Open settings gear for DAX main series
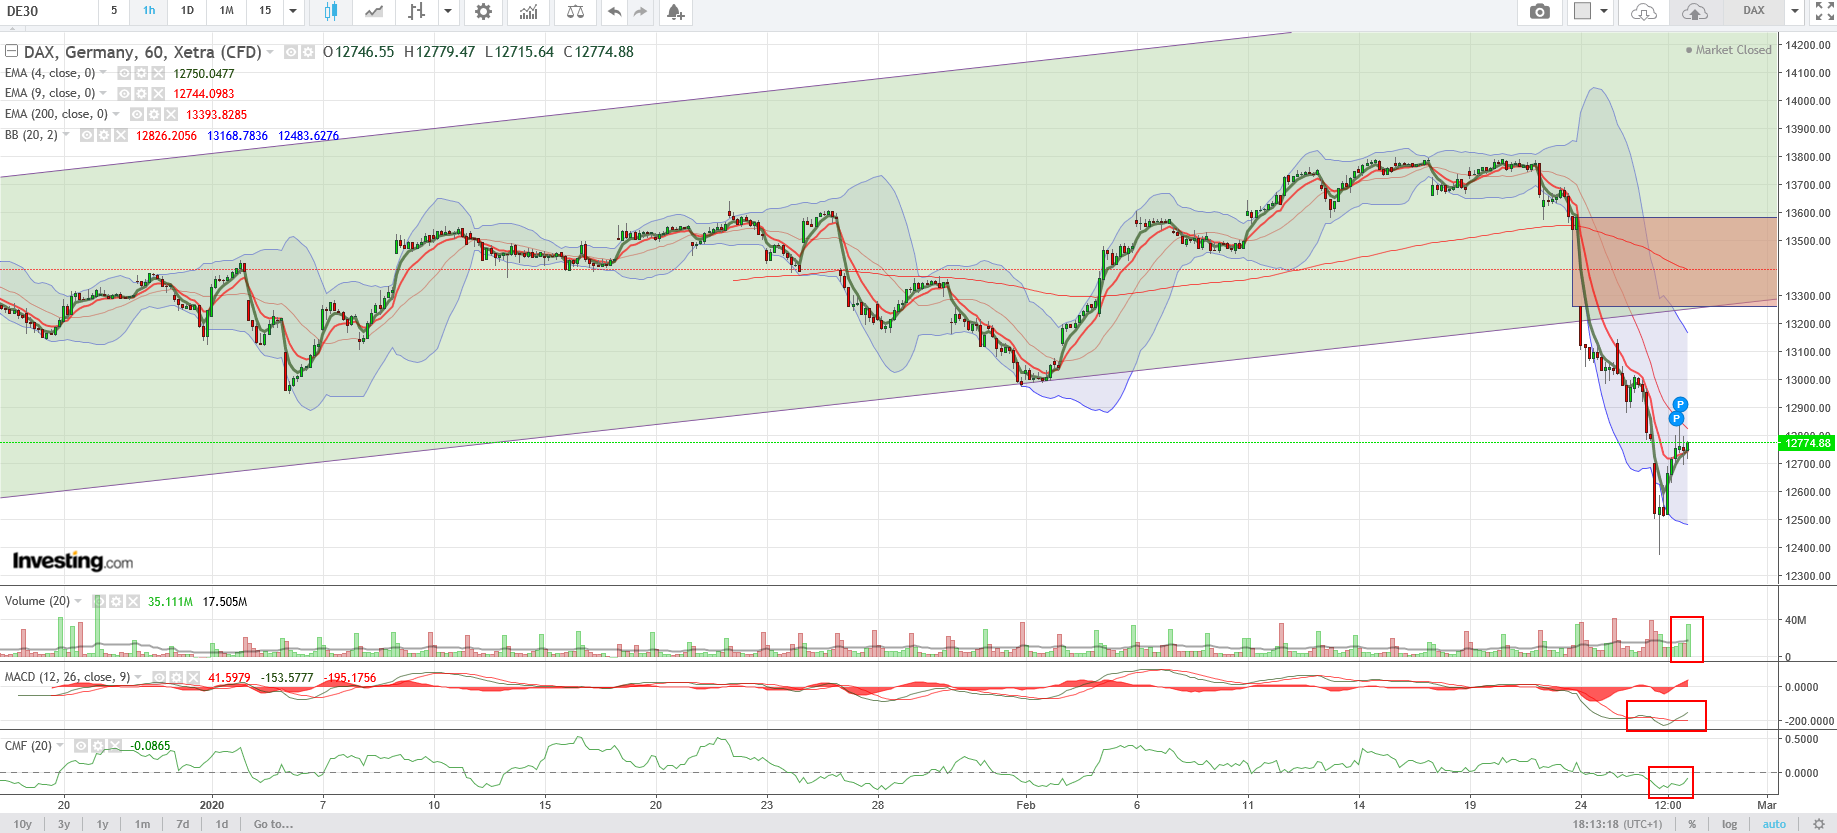The width and height of the screenshot is (1837, 833). pos(308,52)
